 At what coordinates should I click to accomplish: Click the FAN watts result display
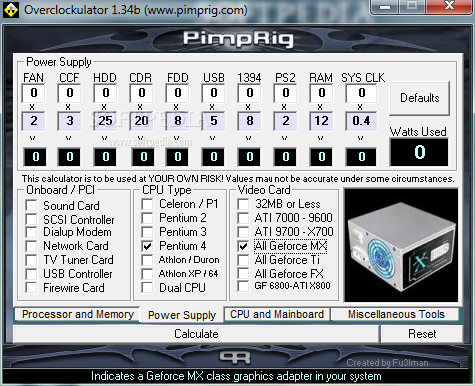[x=35, y=157]
